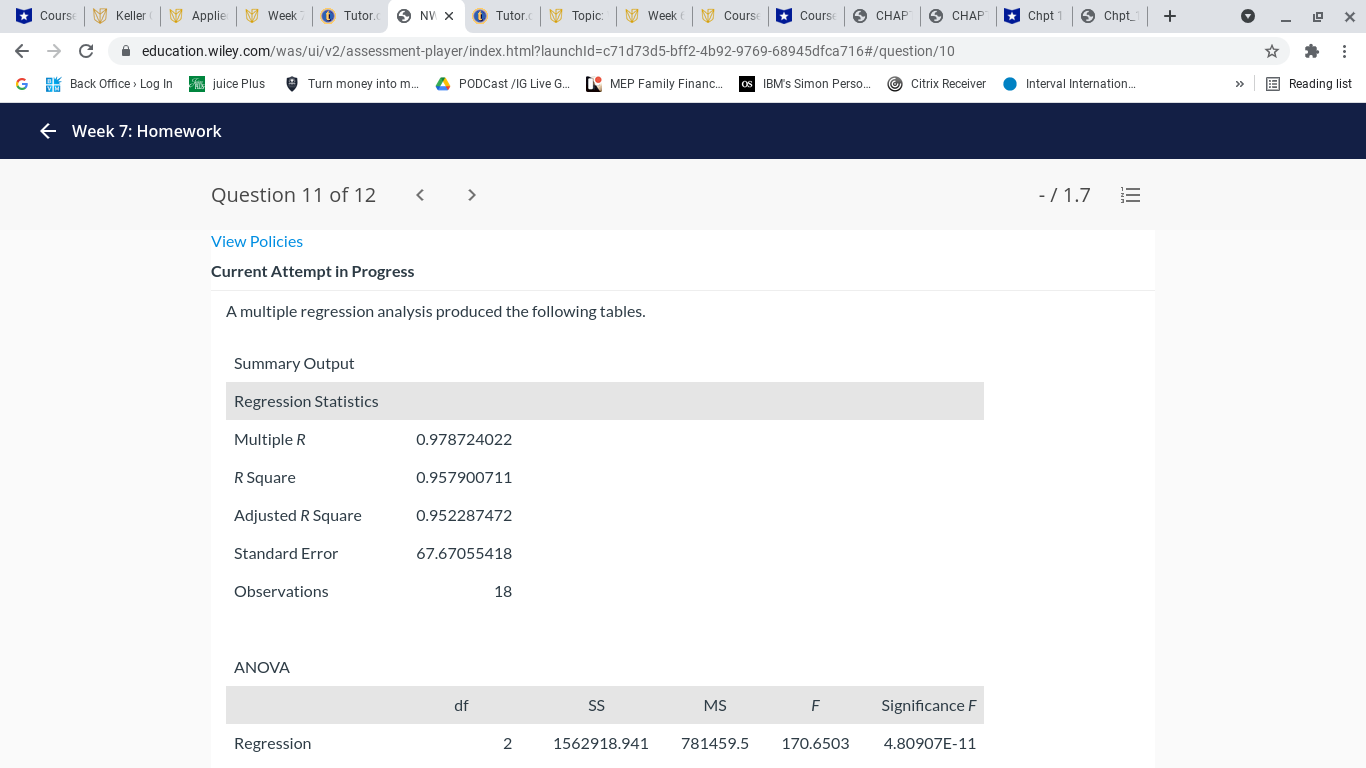Select the Multiple R value 0.978724022
The height and width of the screenshot is (768, 1366).
coord(464,439)
